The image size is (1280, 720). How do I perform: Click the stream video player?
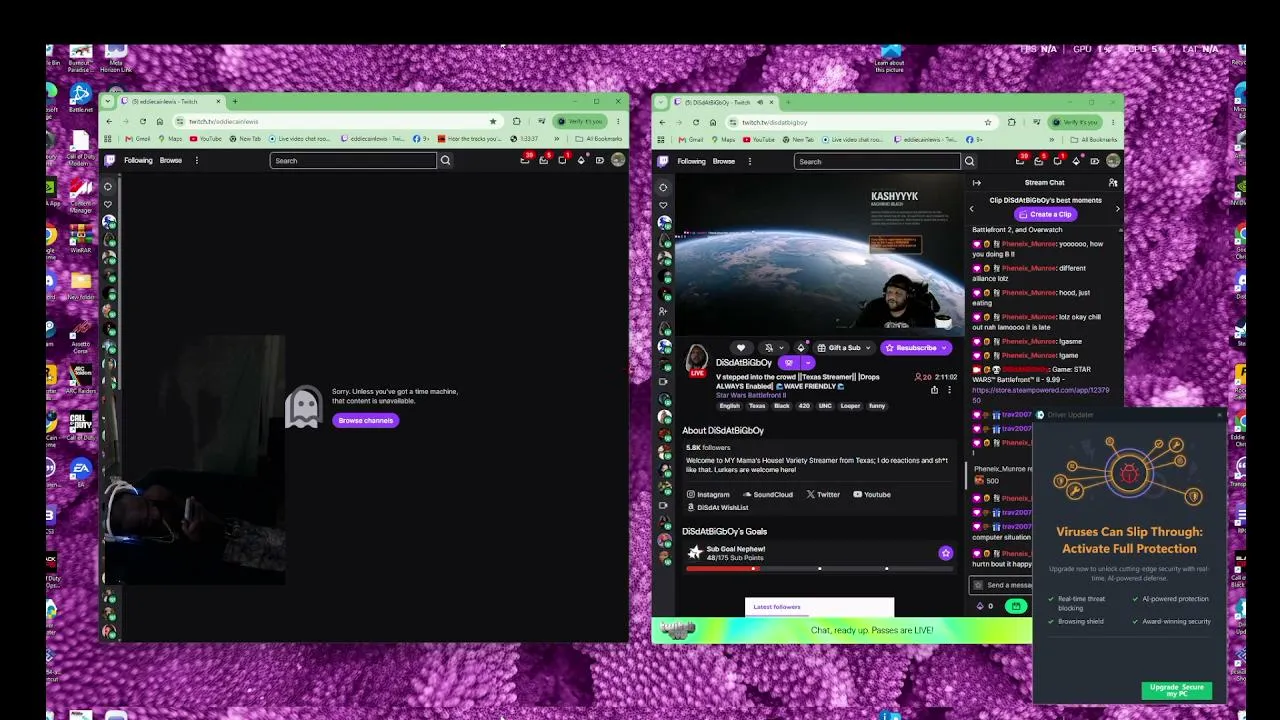pyautogui.click(x=820, y=254)
